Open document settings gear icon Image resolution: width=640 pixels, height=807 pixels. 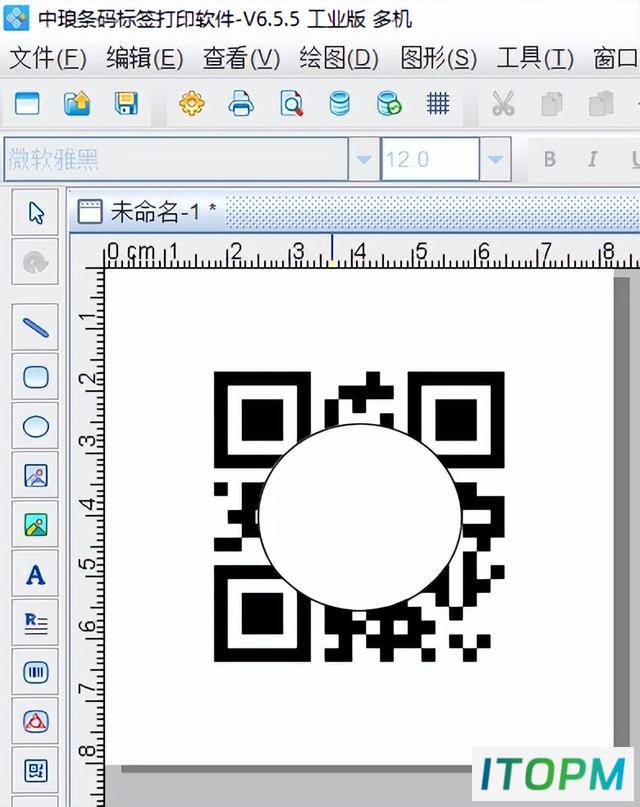pyautogui.click(x=192, y=103)
